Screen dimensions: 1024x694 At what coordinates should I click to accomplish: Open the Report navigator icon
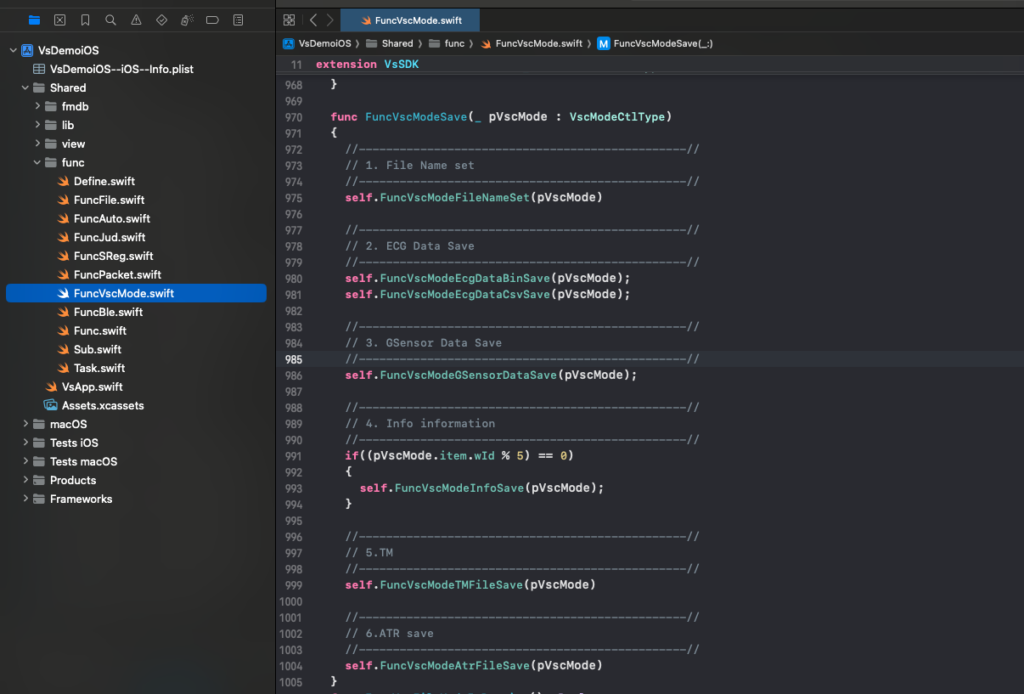[237, 20]
